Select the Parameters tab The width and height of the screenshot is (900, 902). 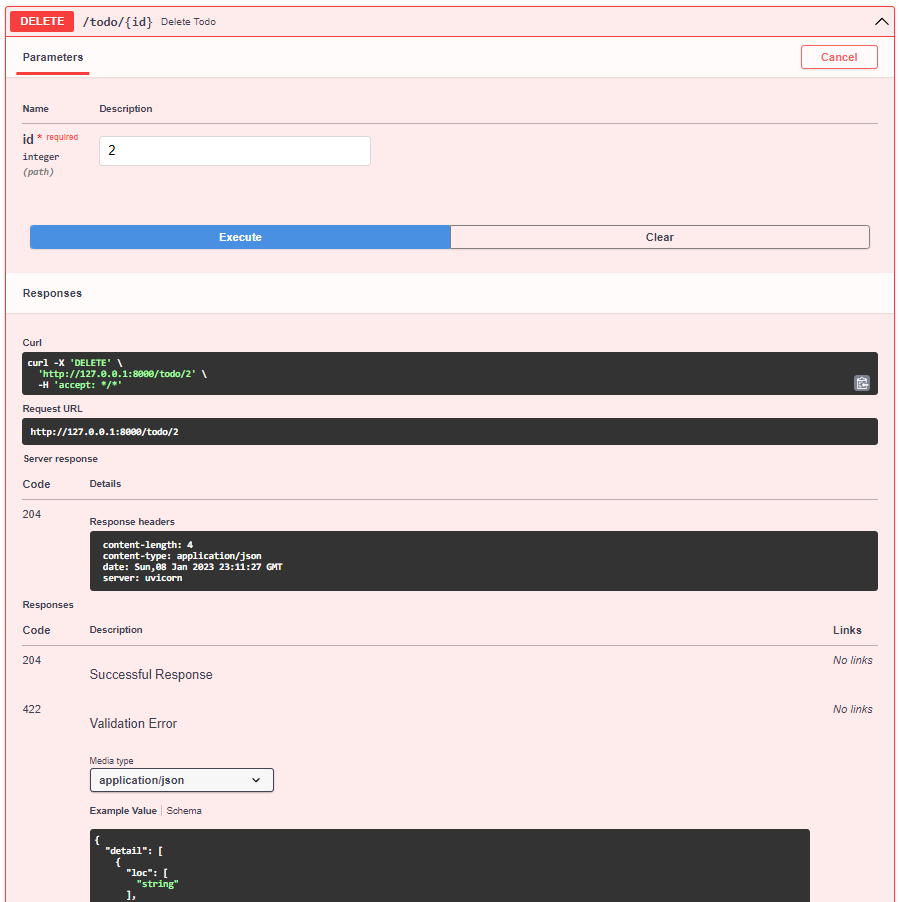point(53,57)
